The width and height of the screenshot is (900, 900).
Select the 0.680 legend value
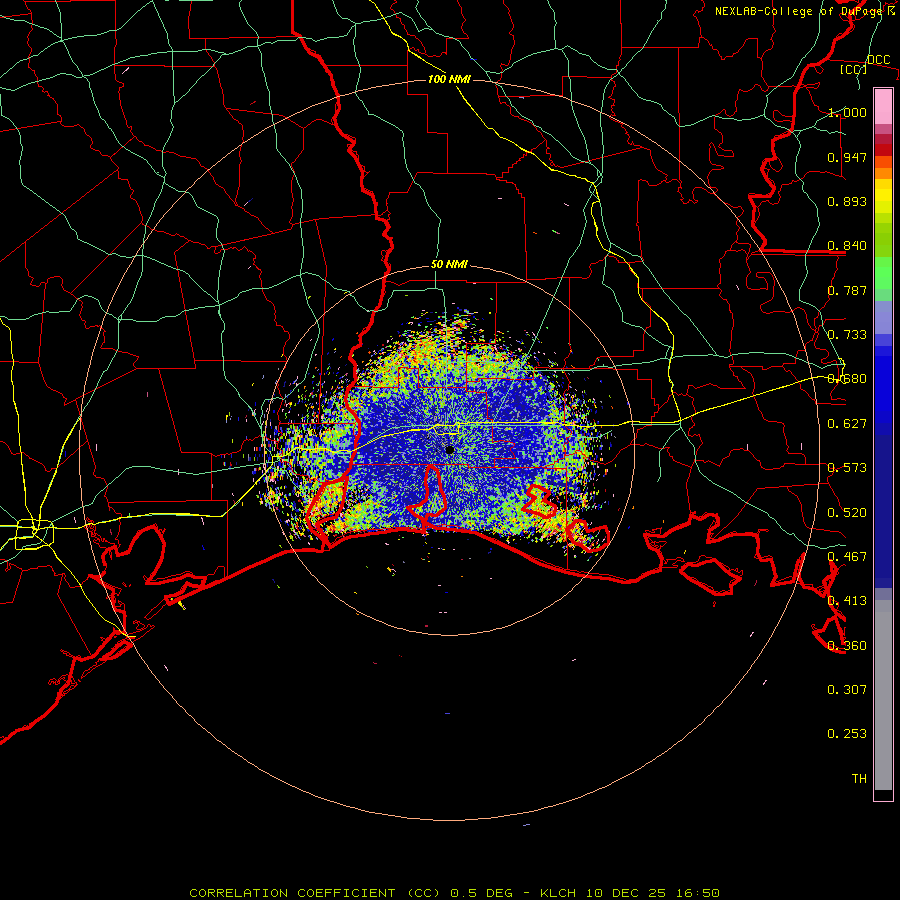pos(847,379)
